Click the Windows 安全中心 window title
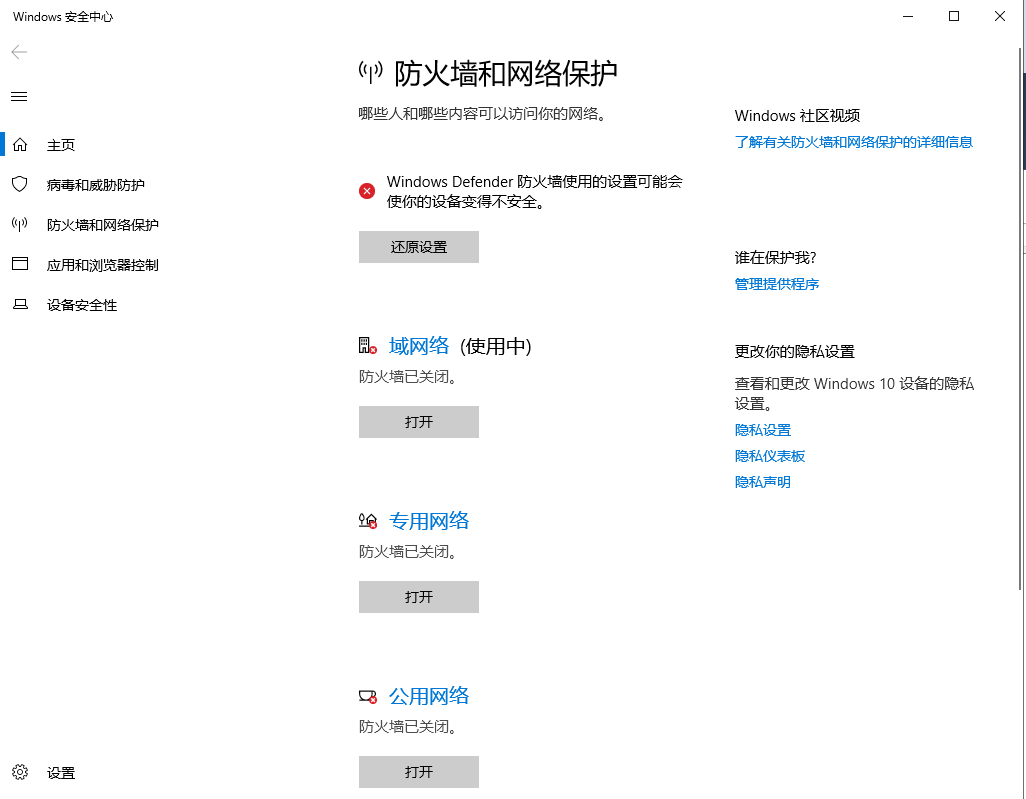Viewport: 1026px width, 799px height. [x=63, y=17]
